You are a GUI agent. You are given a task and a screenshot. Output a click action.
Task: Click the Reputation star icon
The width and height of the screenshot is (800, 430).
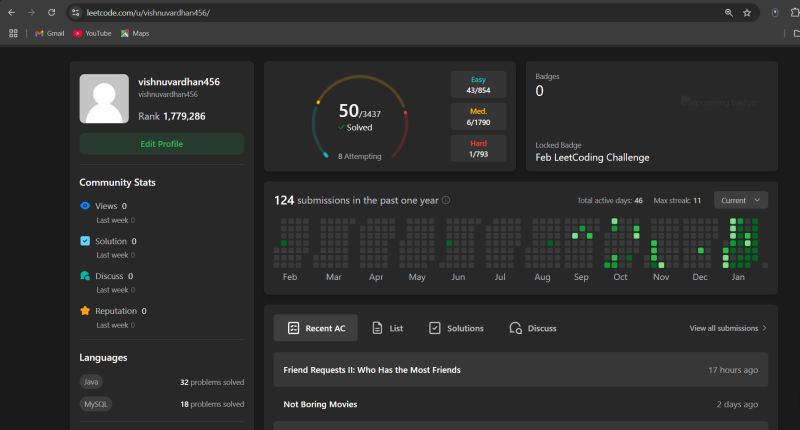click(85, 311)
